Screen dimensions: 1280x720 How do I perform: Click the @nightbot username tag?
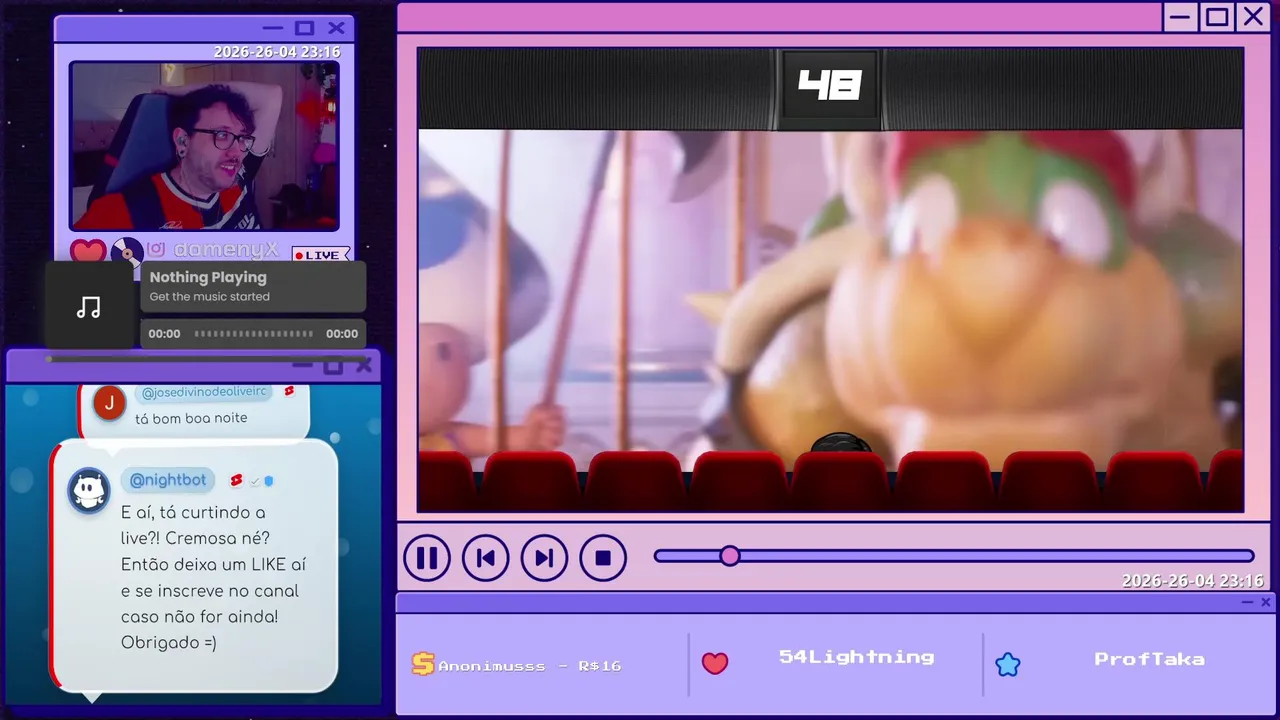[x=168, y=480]
